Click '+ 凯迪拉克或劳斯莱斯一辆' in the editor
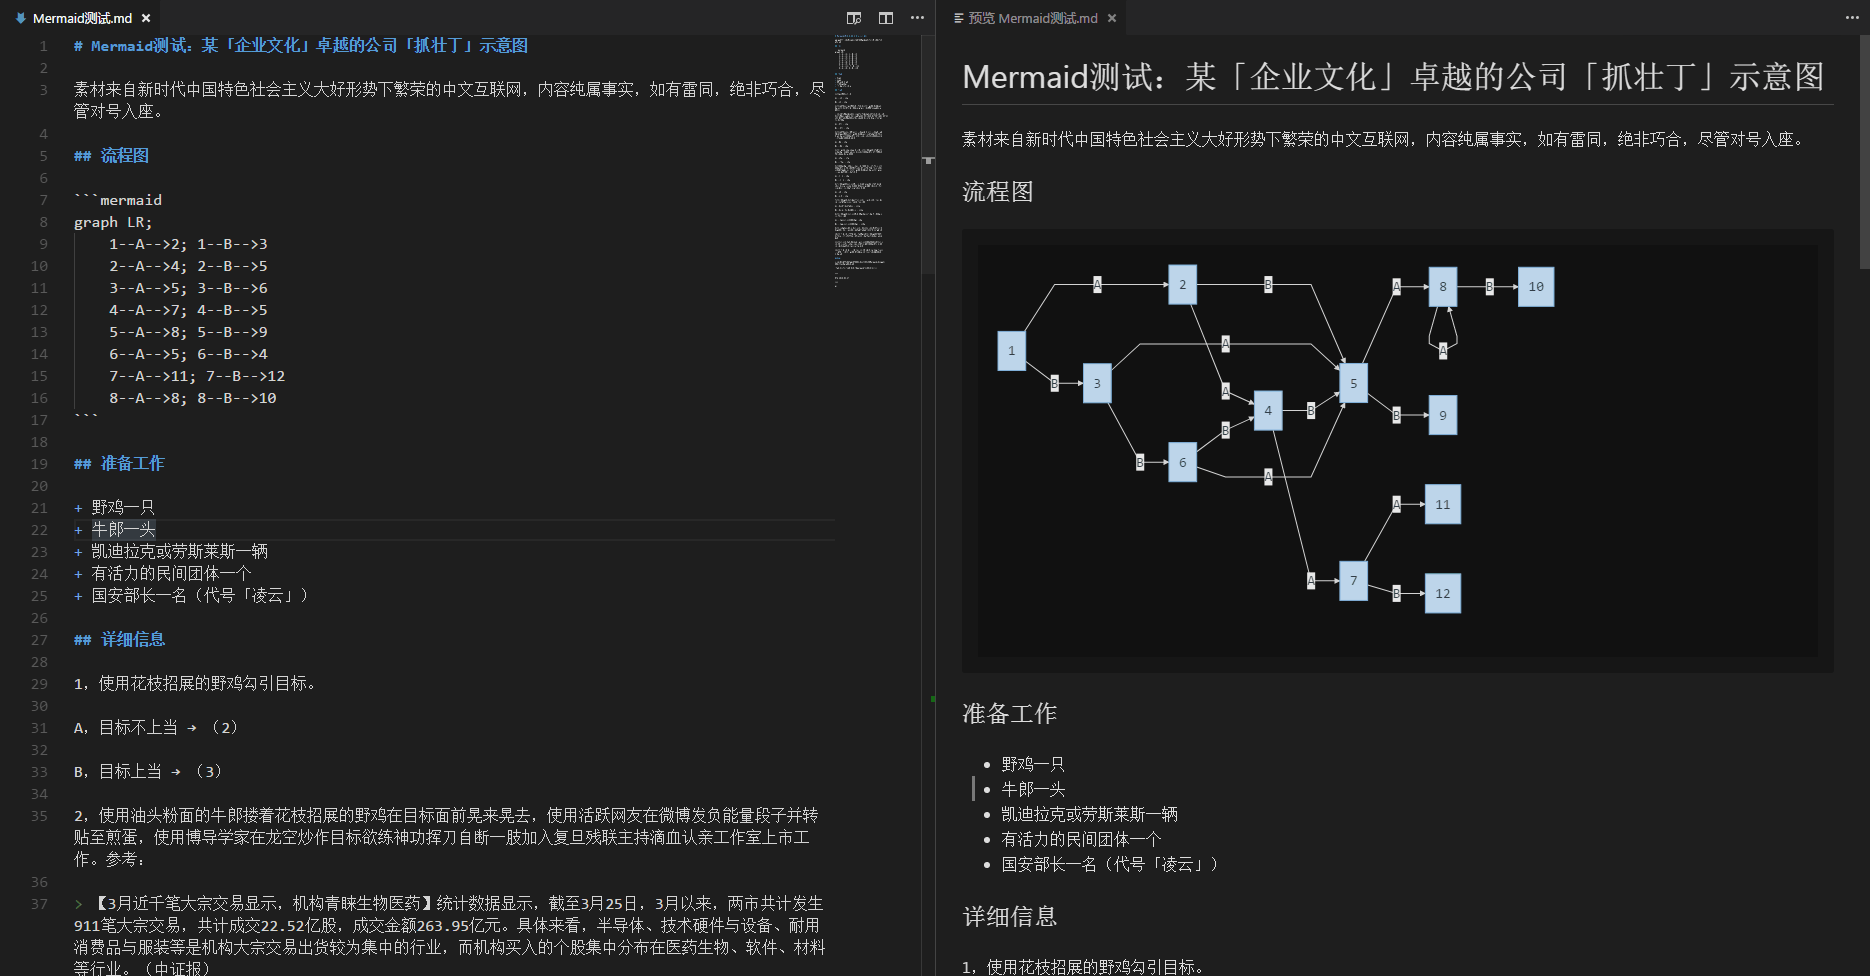Image resolution: width=1870 pixels, height=976 pixels. coord(171,552)
